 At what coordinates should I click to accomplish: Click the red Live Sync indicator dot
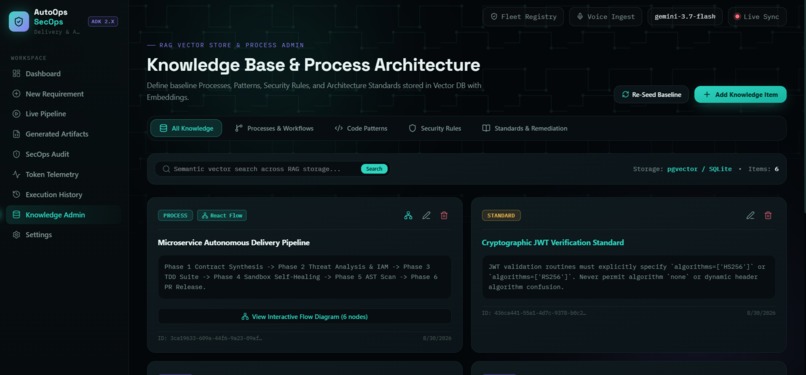tap(737, 16)
